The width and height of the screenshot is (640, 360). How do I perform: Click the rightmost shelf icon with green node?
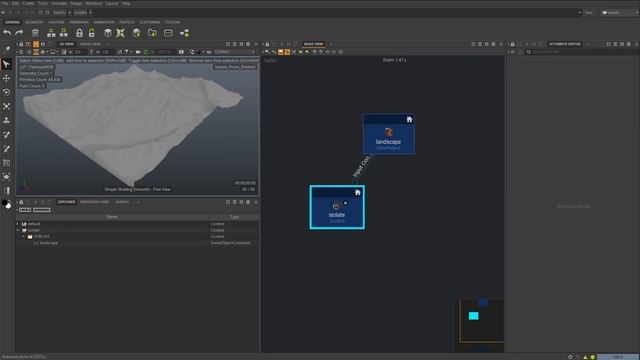[184, 33]
